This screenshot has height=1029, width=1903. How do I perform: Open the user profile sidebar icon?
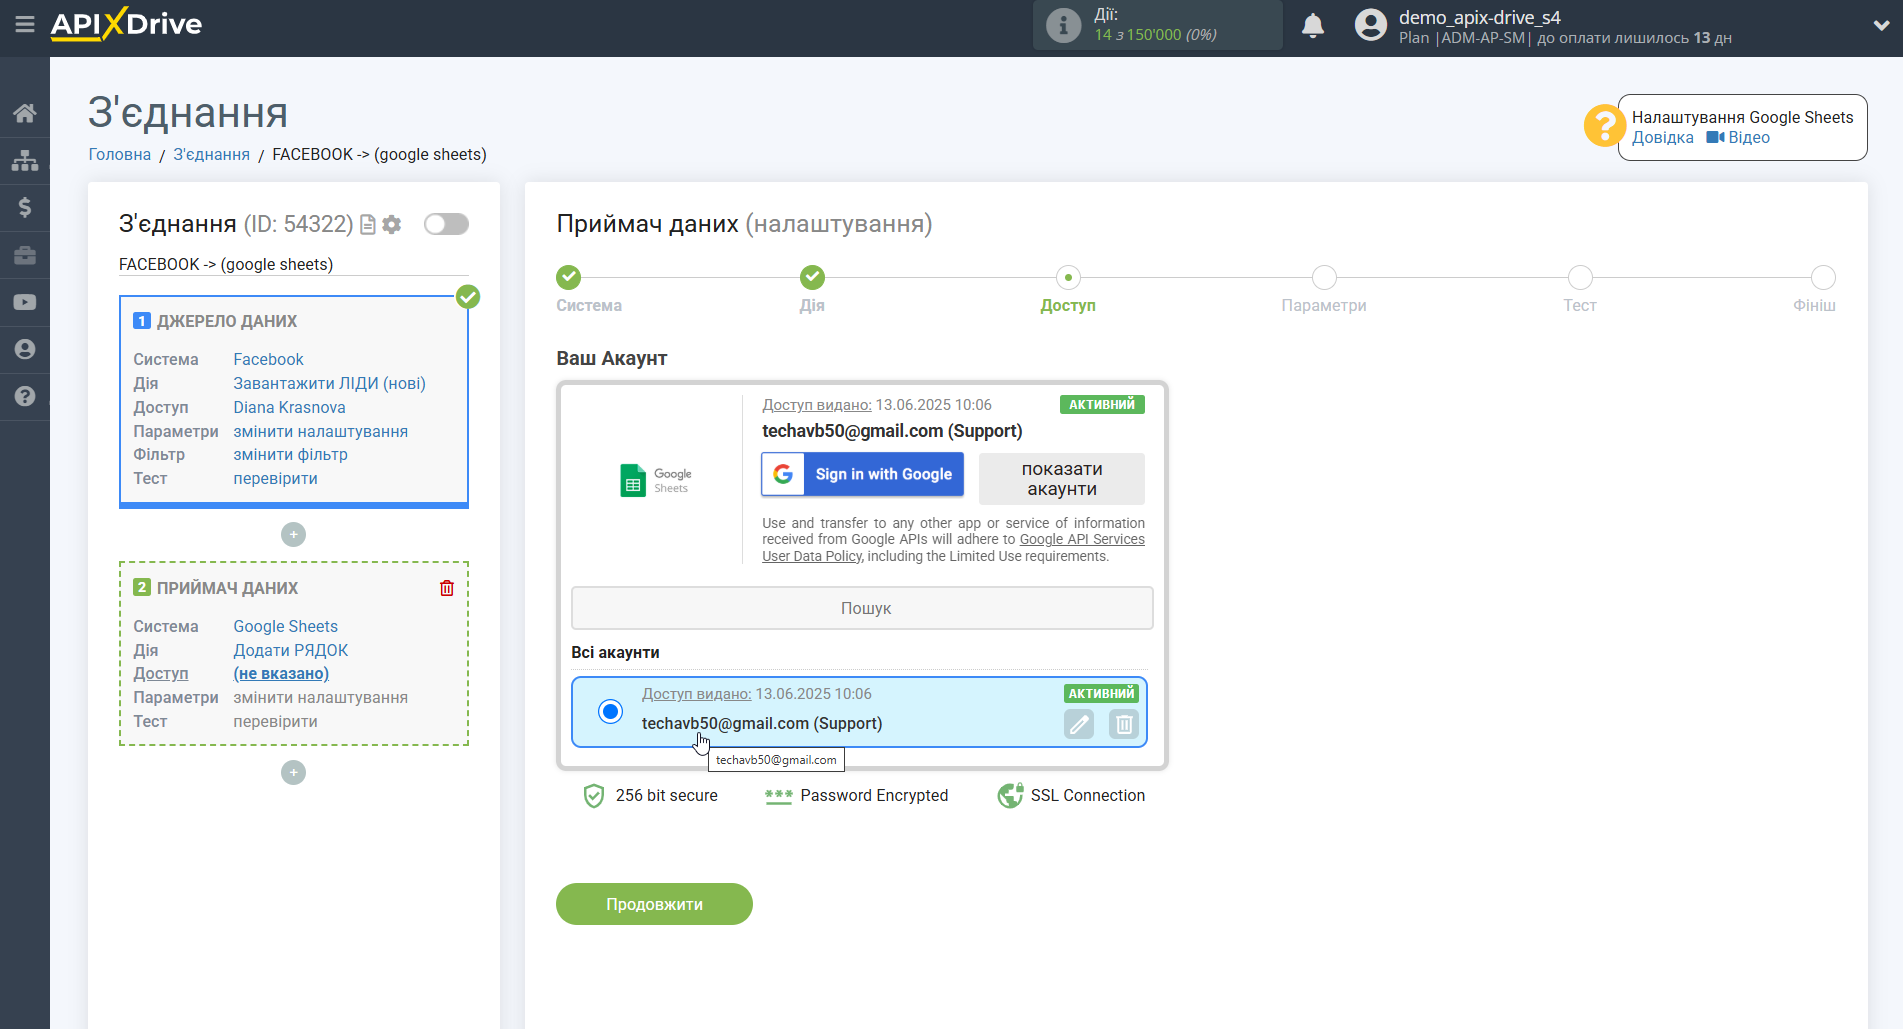click(25, 349)
